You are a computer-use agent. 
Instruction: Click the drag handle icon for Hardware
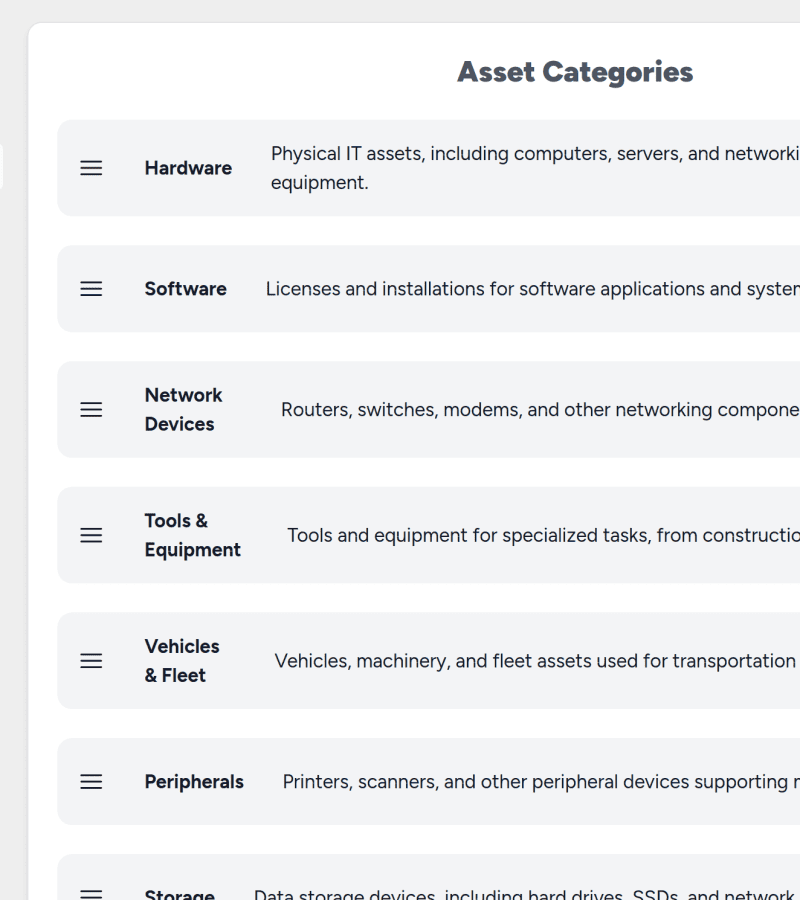coord(91,168)
